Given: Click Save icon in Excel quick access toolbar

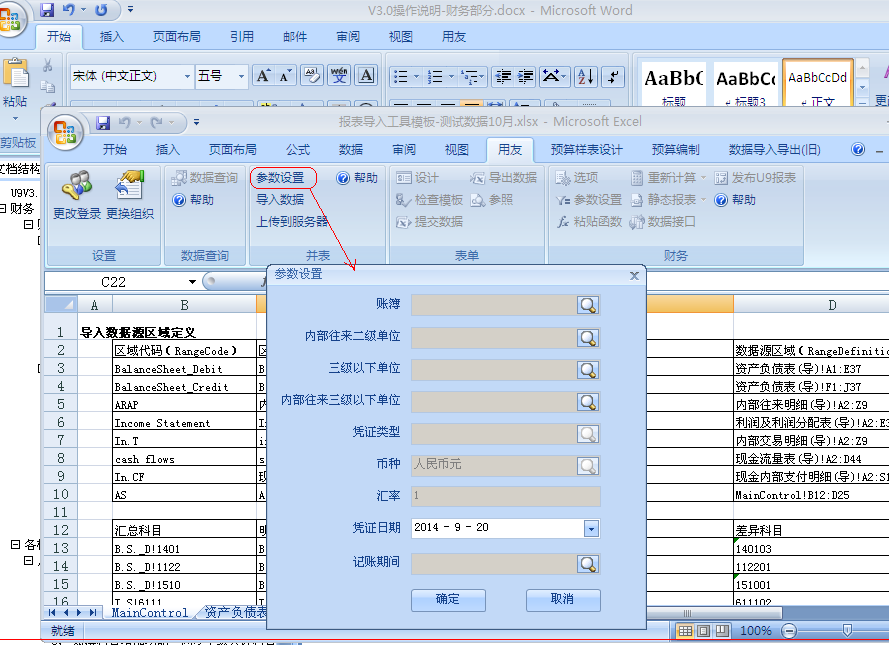Looking at the screenshot, I should click(103, 122).
